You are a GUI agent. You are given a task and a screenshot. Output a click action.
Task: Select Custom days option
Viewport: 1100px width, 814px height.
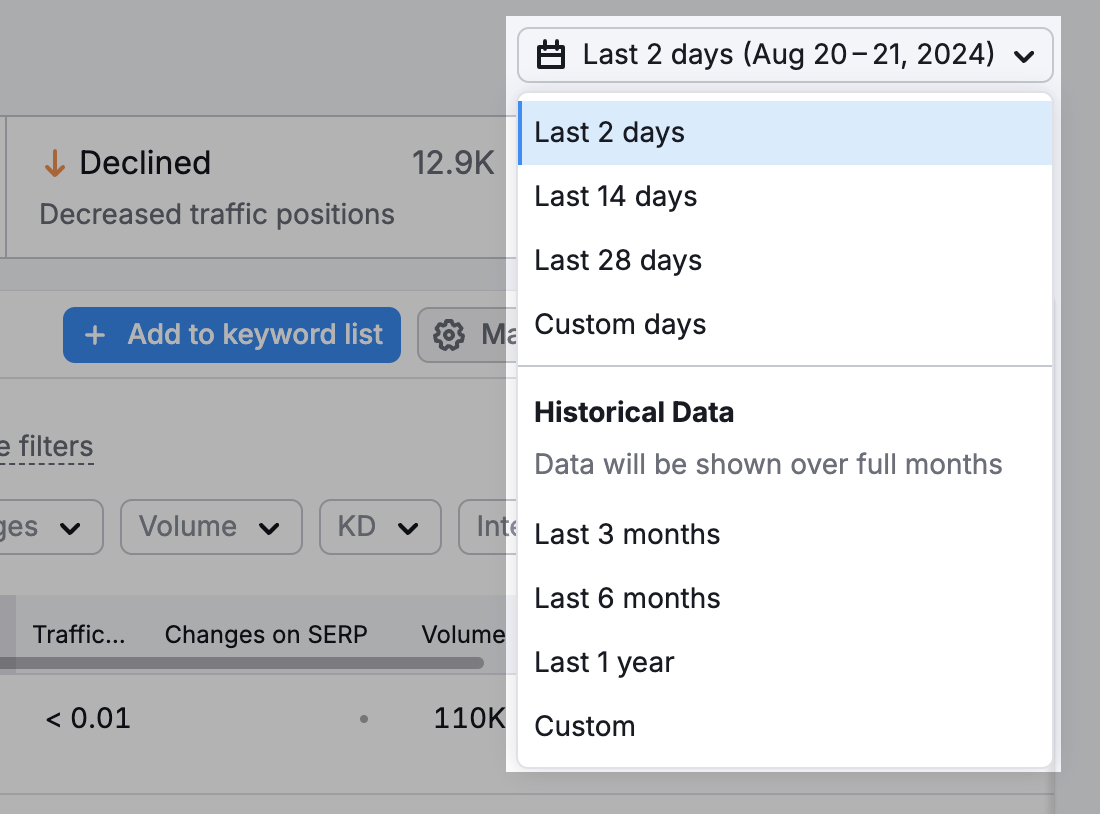coord(620,325)
